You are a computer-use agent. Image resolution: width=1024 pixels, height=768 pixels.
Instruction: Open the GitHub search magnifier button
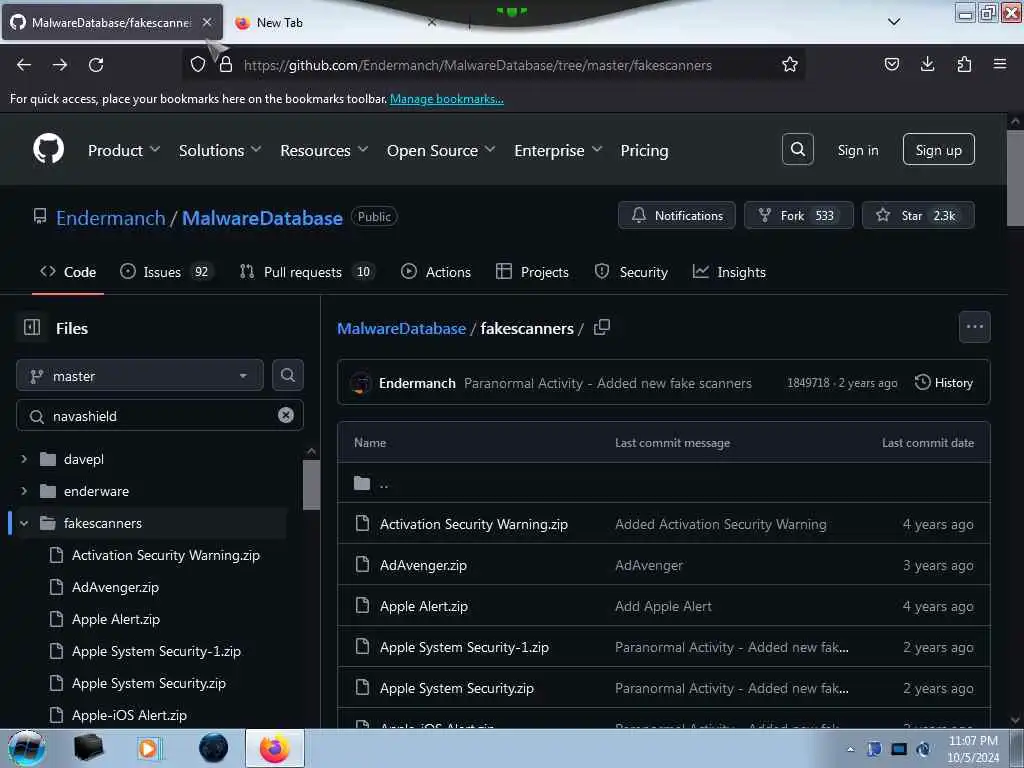point(797,150)
